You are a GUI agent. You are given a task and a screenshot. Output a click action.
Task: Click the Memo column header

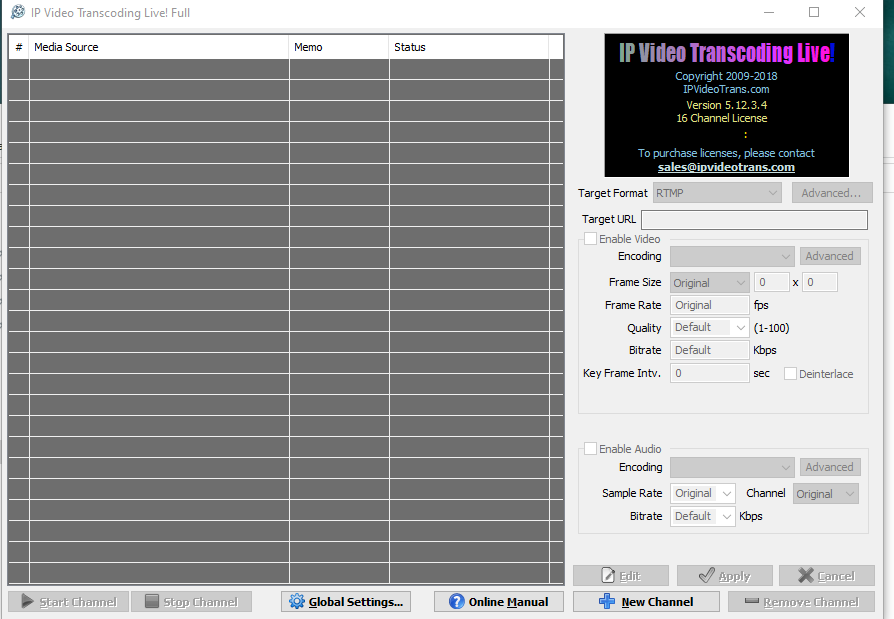(338, 47)
